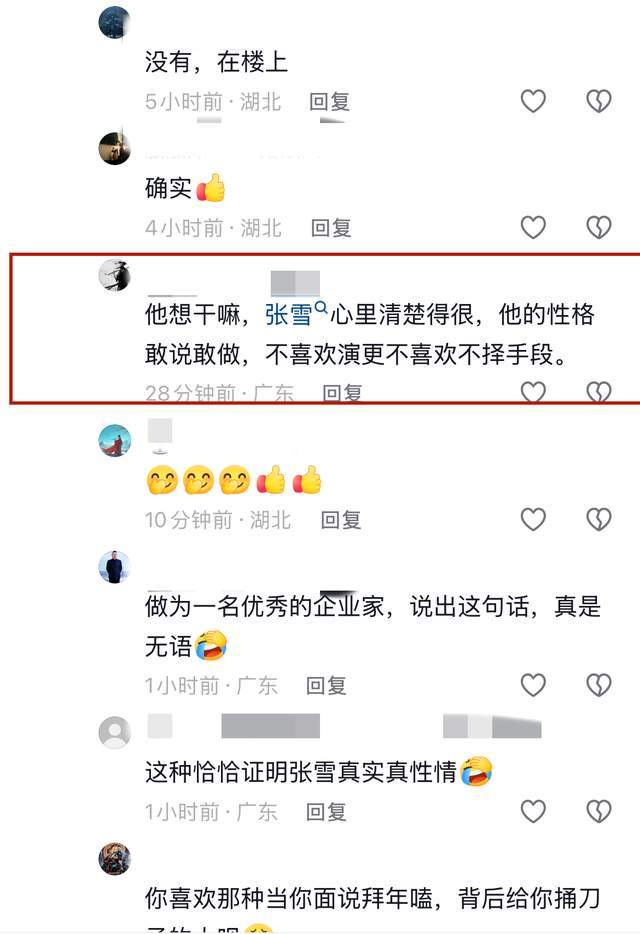The height and width of the screenshot is (934, 640).
Task: Like the three-smiley emoji comment from 湖北
Action: 533,519
